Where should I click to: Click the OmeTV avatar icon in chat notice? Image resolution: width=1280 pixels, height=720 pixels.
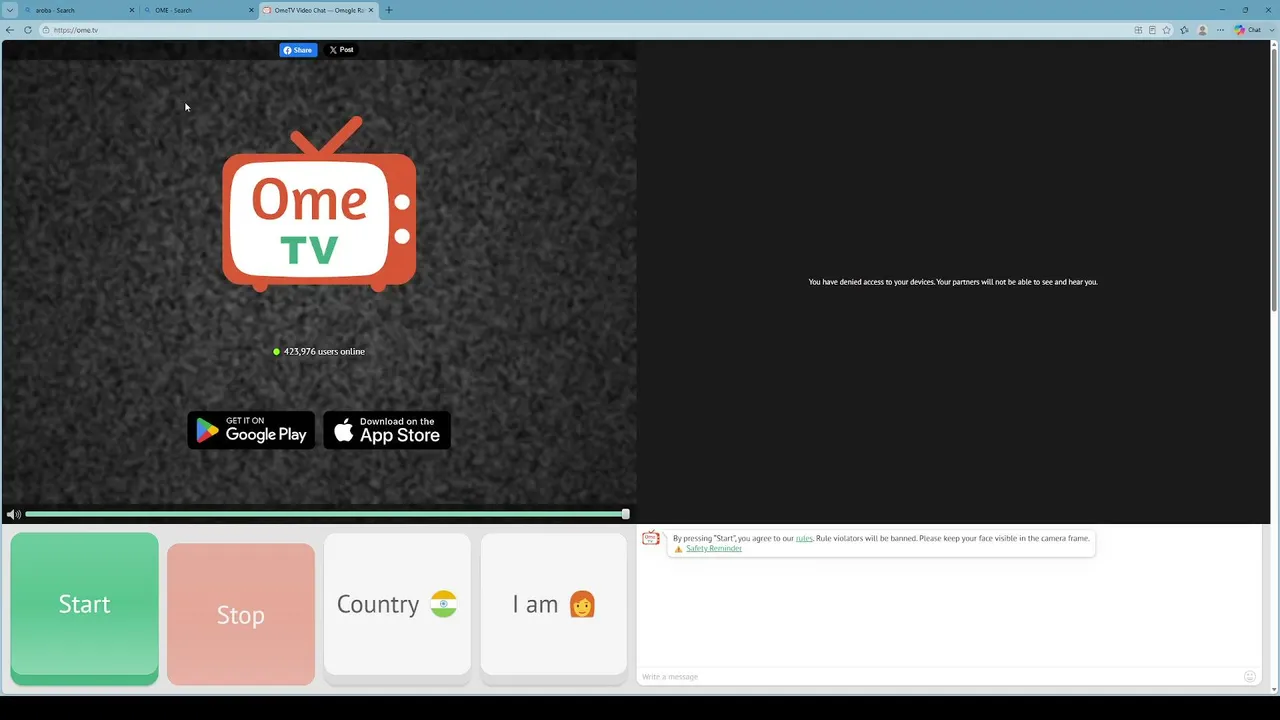[x=651, y=538]
